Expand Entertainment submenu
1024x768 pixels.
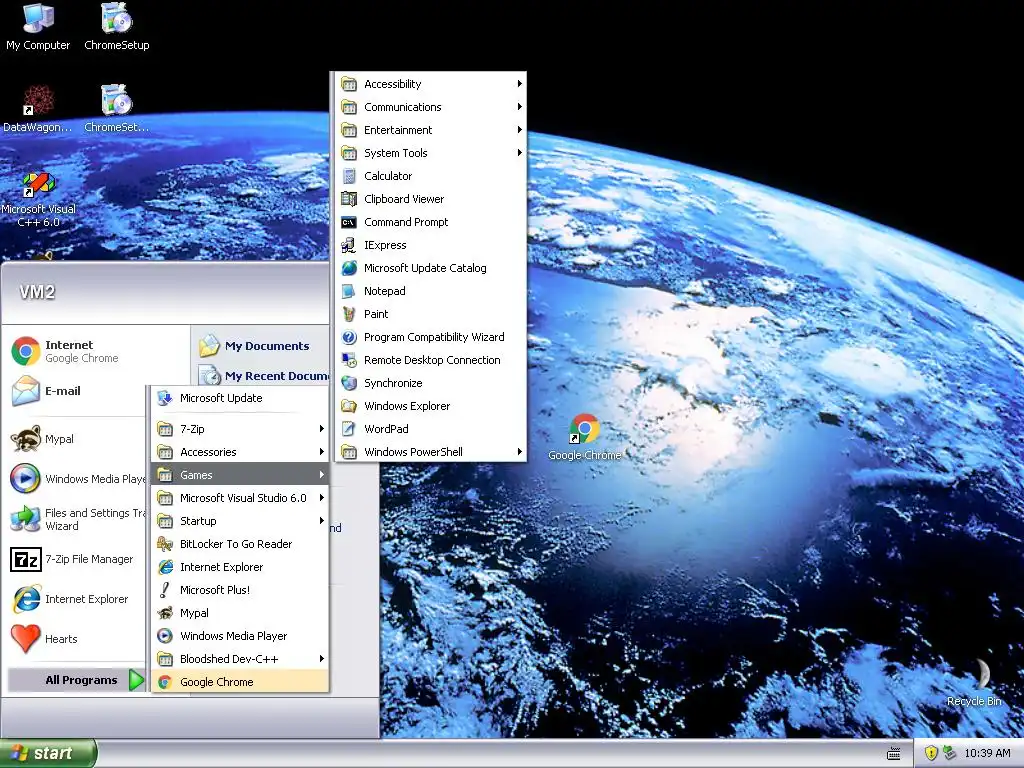(431, 130)
